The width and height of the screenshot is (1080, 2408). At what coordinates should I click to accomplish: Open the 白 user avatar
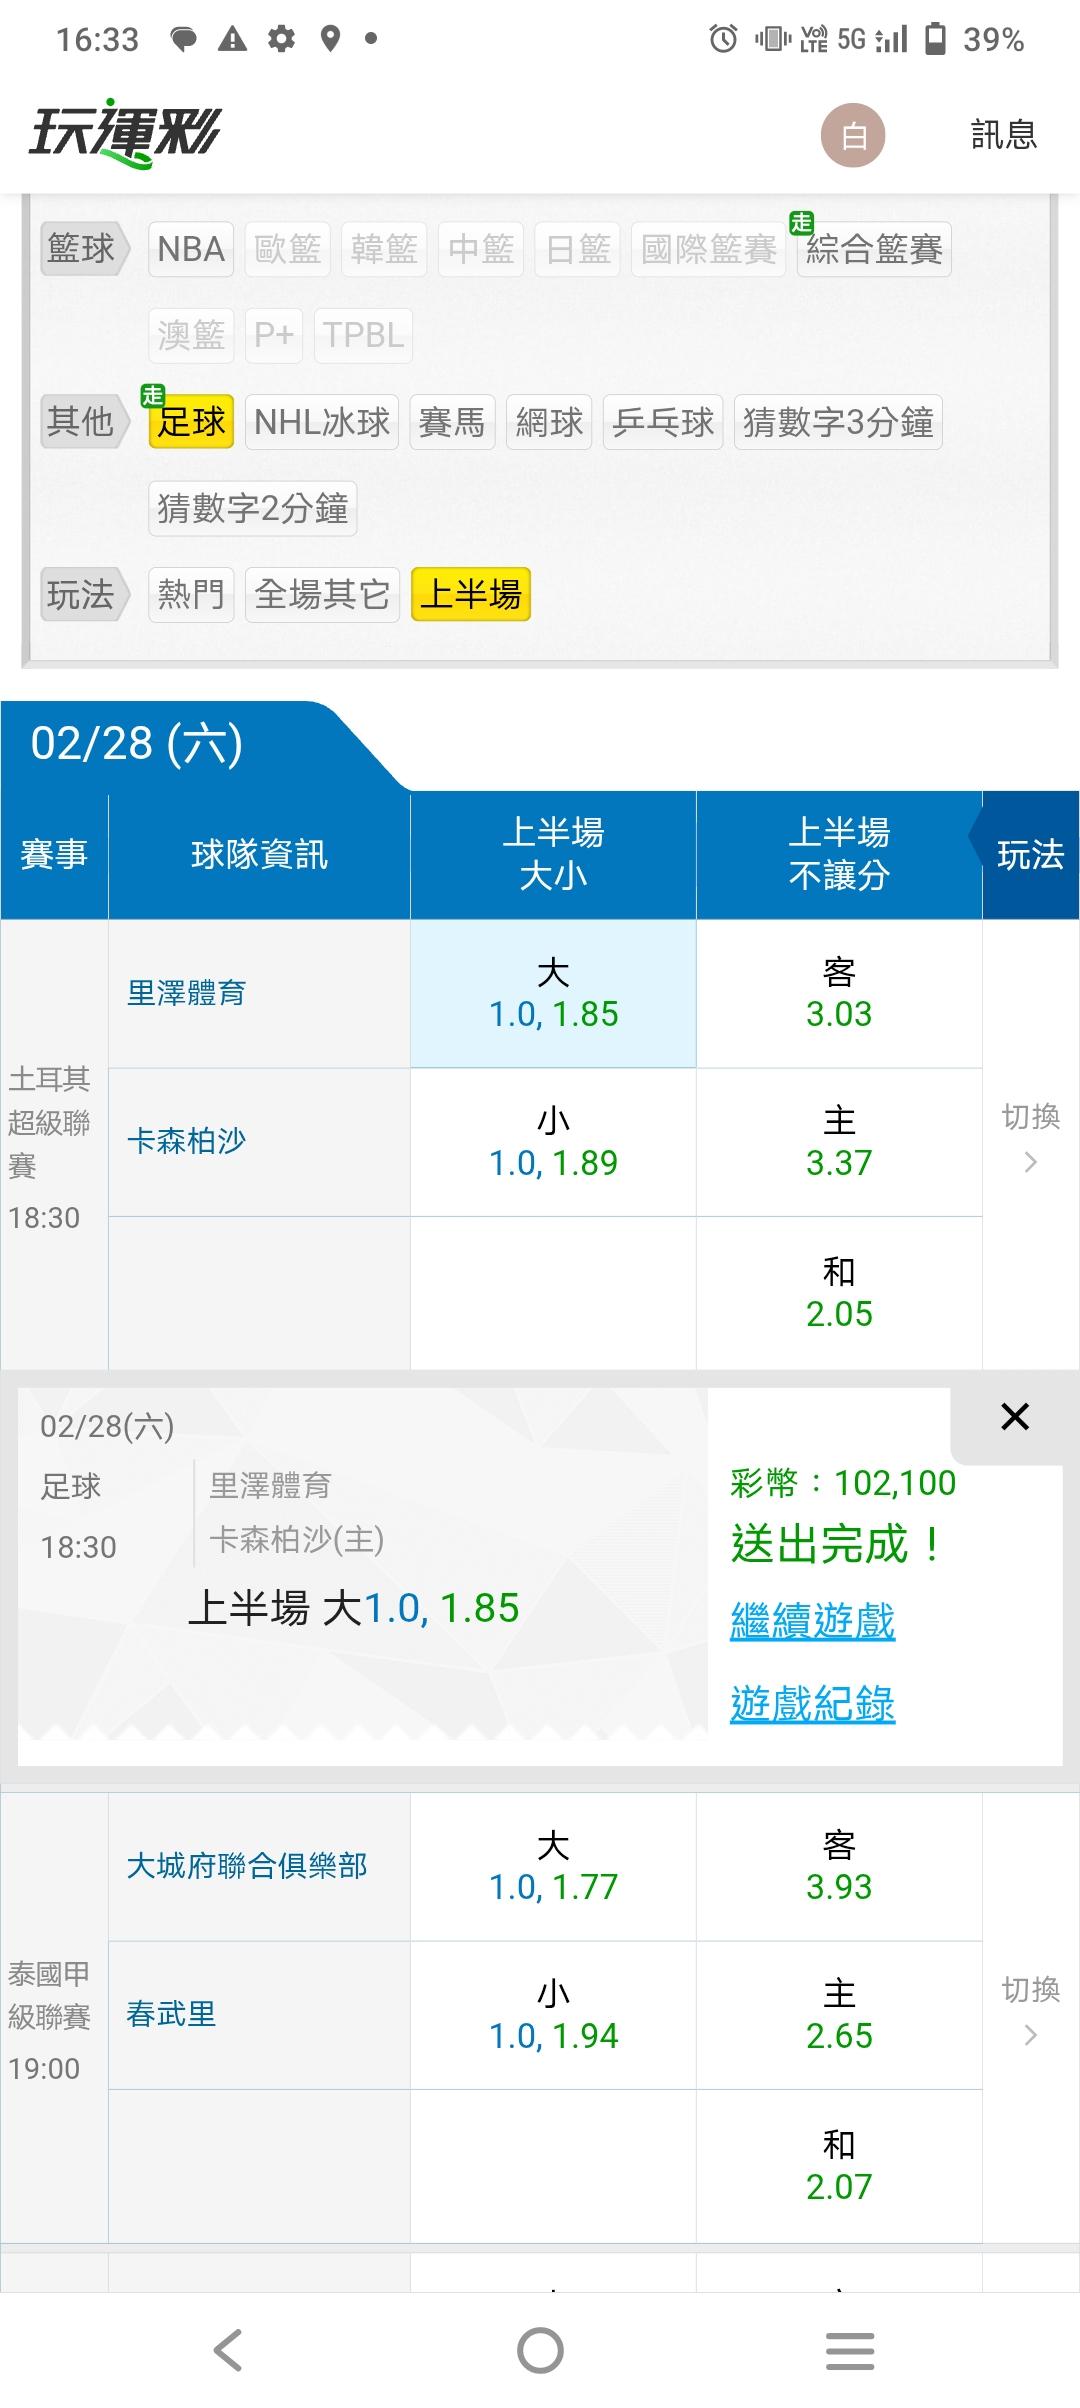tap(853, 135)
